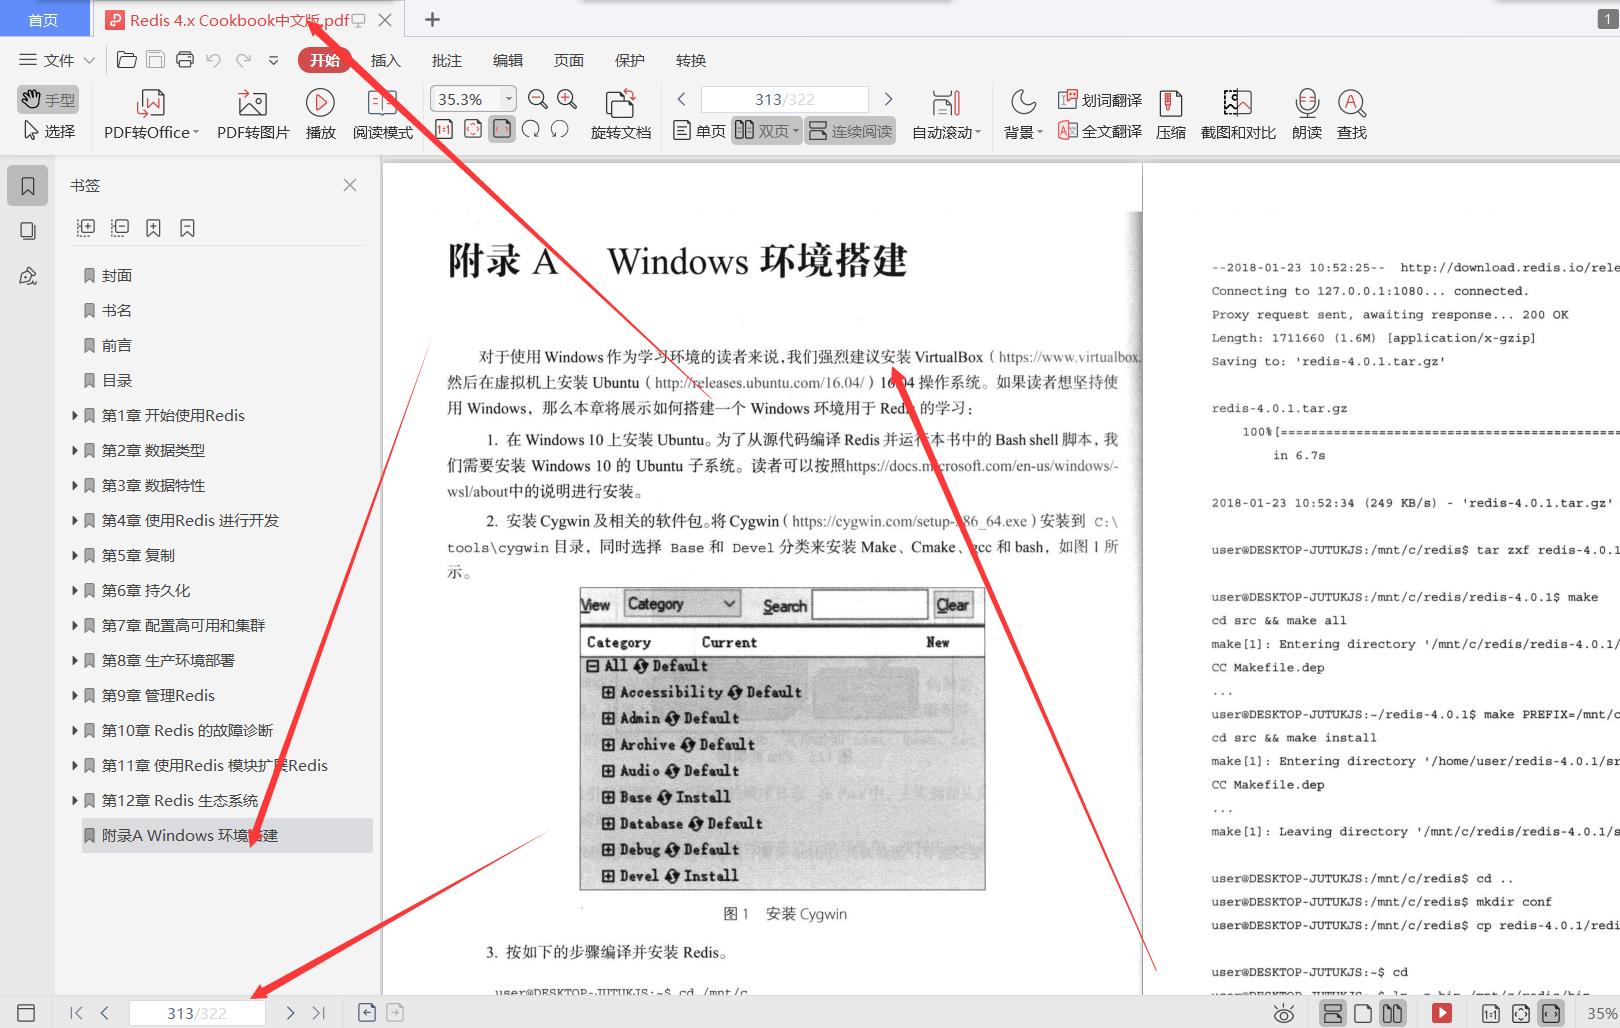Rotate view clockwise icon
1620x1028 pixels.
531,129
